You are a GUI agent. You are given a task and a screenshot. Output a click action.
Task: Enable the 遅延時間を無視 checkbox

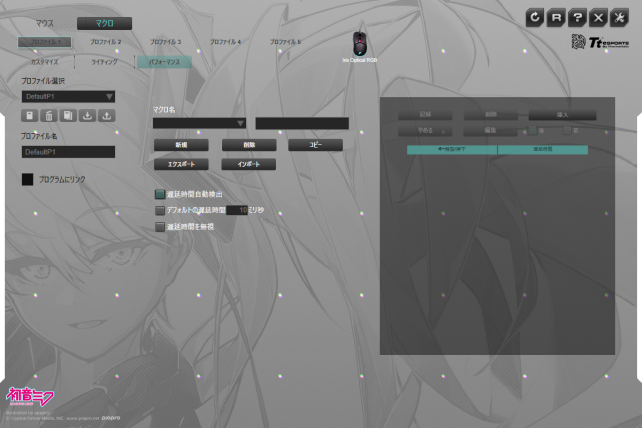tap(160, 226)
